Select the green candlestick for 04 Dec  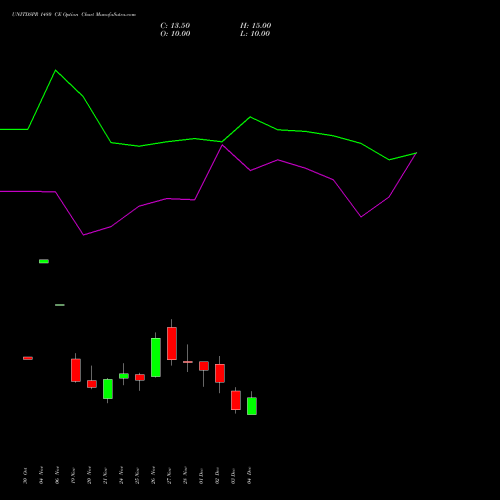click(x=252, y=406)
